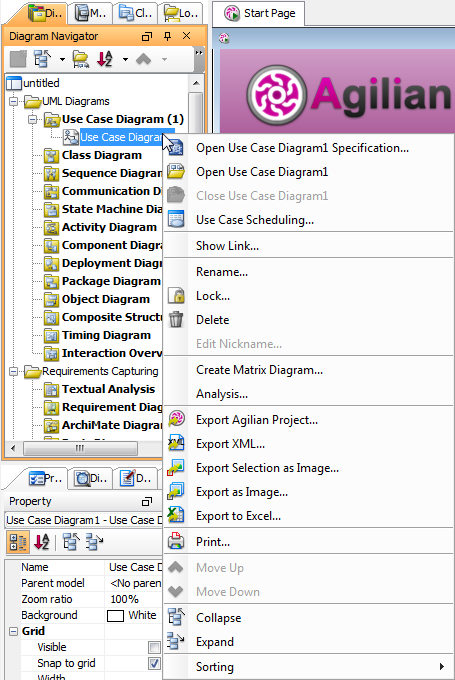Click the Agilian icon below Start Page tab
This screenshot has height=680, width=455.
click(224, 38)
